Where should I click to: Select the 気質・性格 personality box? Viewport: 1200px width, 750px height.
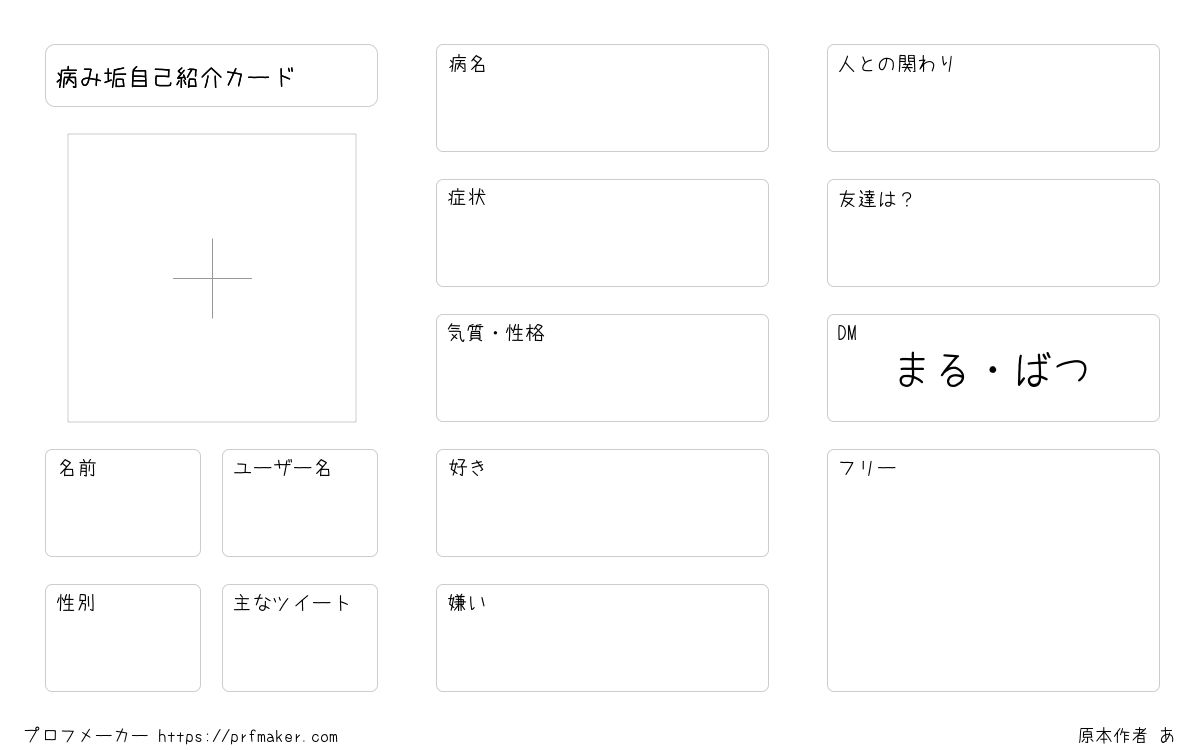602,368
